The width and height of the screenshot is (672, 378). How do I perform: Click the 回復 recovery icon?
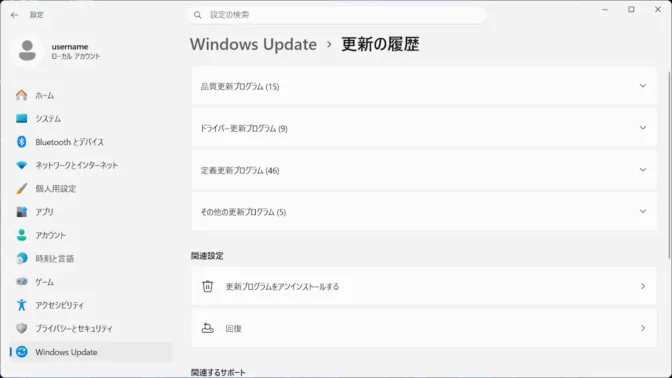(208, 328)
